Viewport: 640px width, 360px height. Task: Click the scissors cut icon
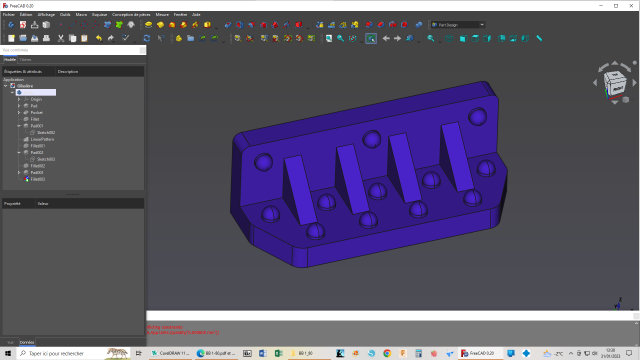(x=61, y=38)
